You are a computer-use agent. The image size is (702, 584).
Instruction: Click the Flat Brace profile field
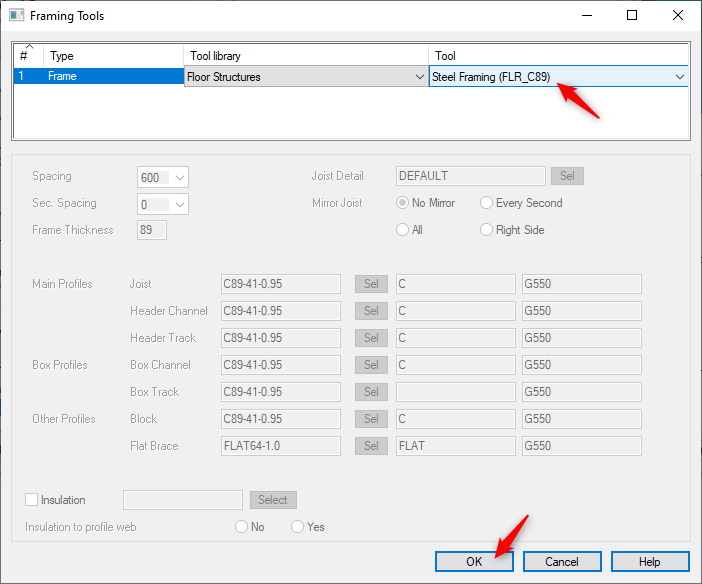(x=280, y=446)
